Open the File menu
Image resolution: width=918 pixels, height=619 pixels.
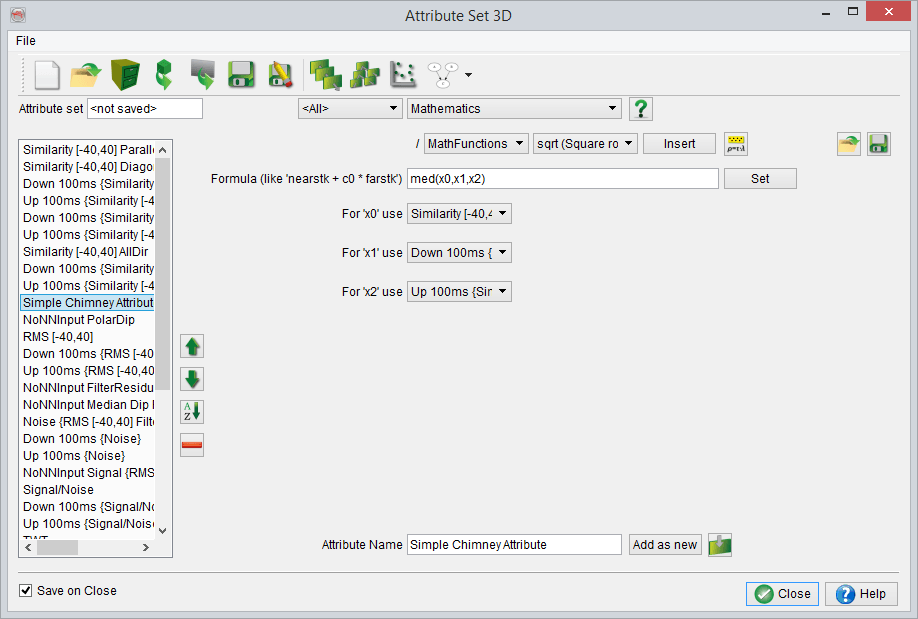(x=26, y=41)
